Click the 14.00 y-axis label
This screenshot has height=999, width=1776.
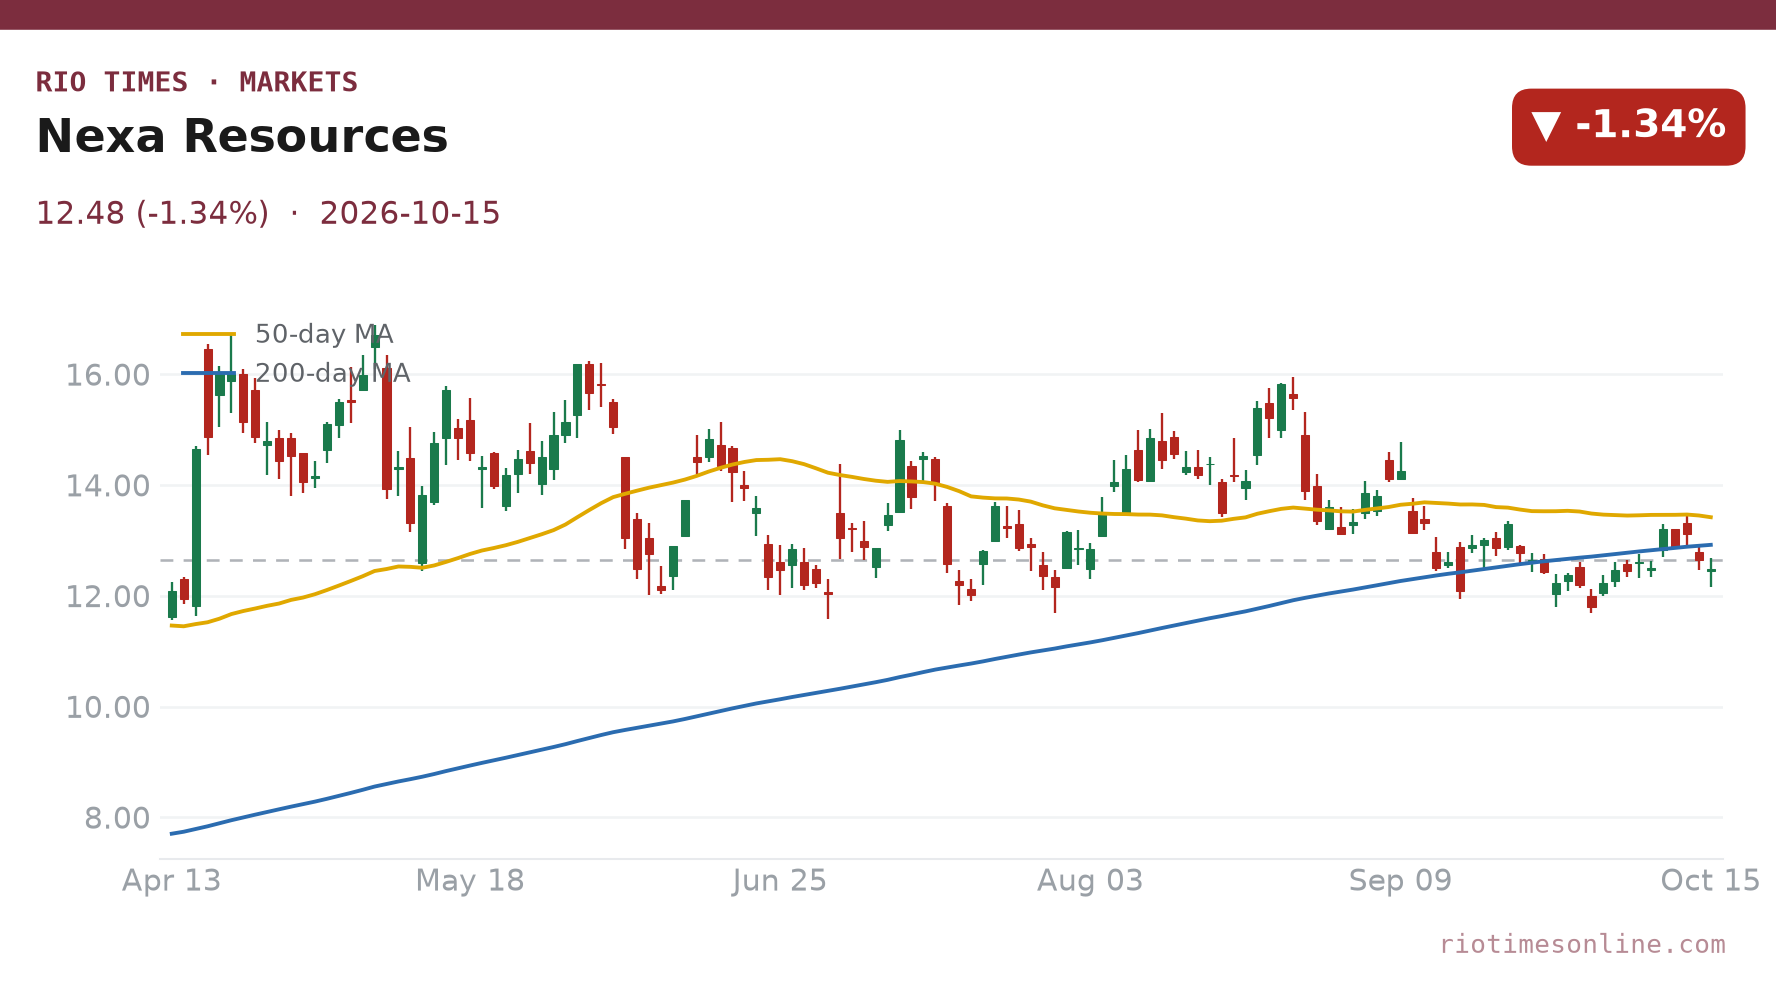tap(108, 487)
